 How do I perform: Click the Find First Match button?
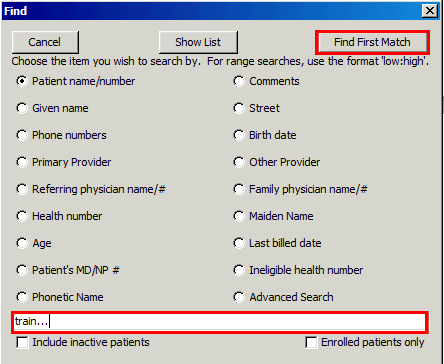(x=372, y=42)
